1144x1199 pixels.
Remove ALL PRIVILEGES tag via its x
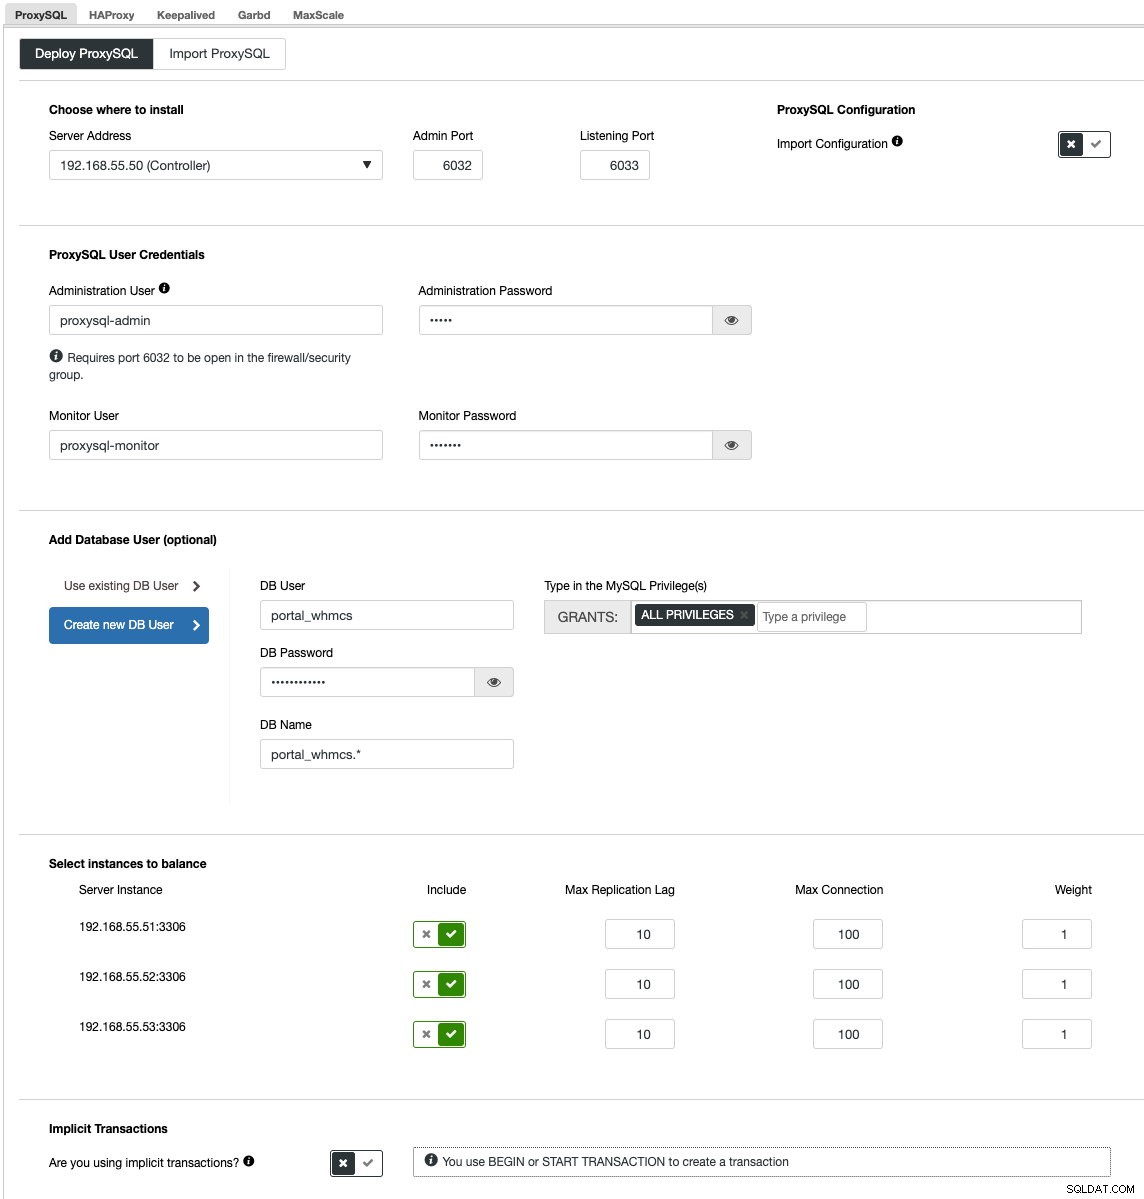coord(743,615)
